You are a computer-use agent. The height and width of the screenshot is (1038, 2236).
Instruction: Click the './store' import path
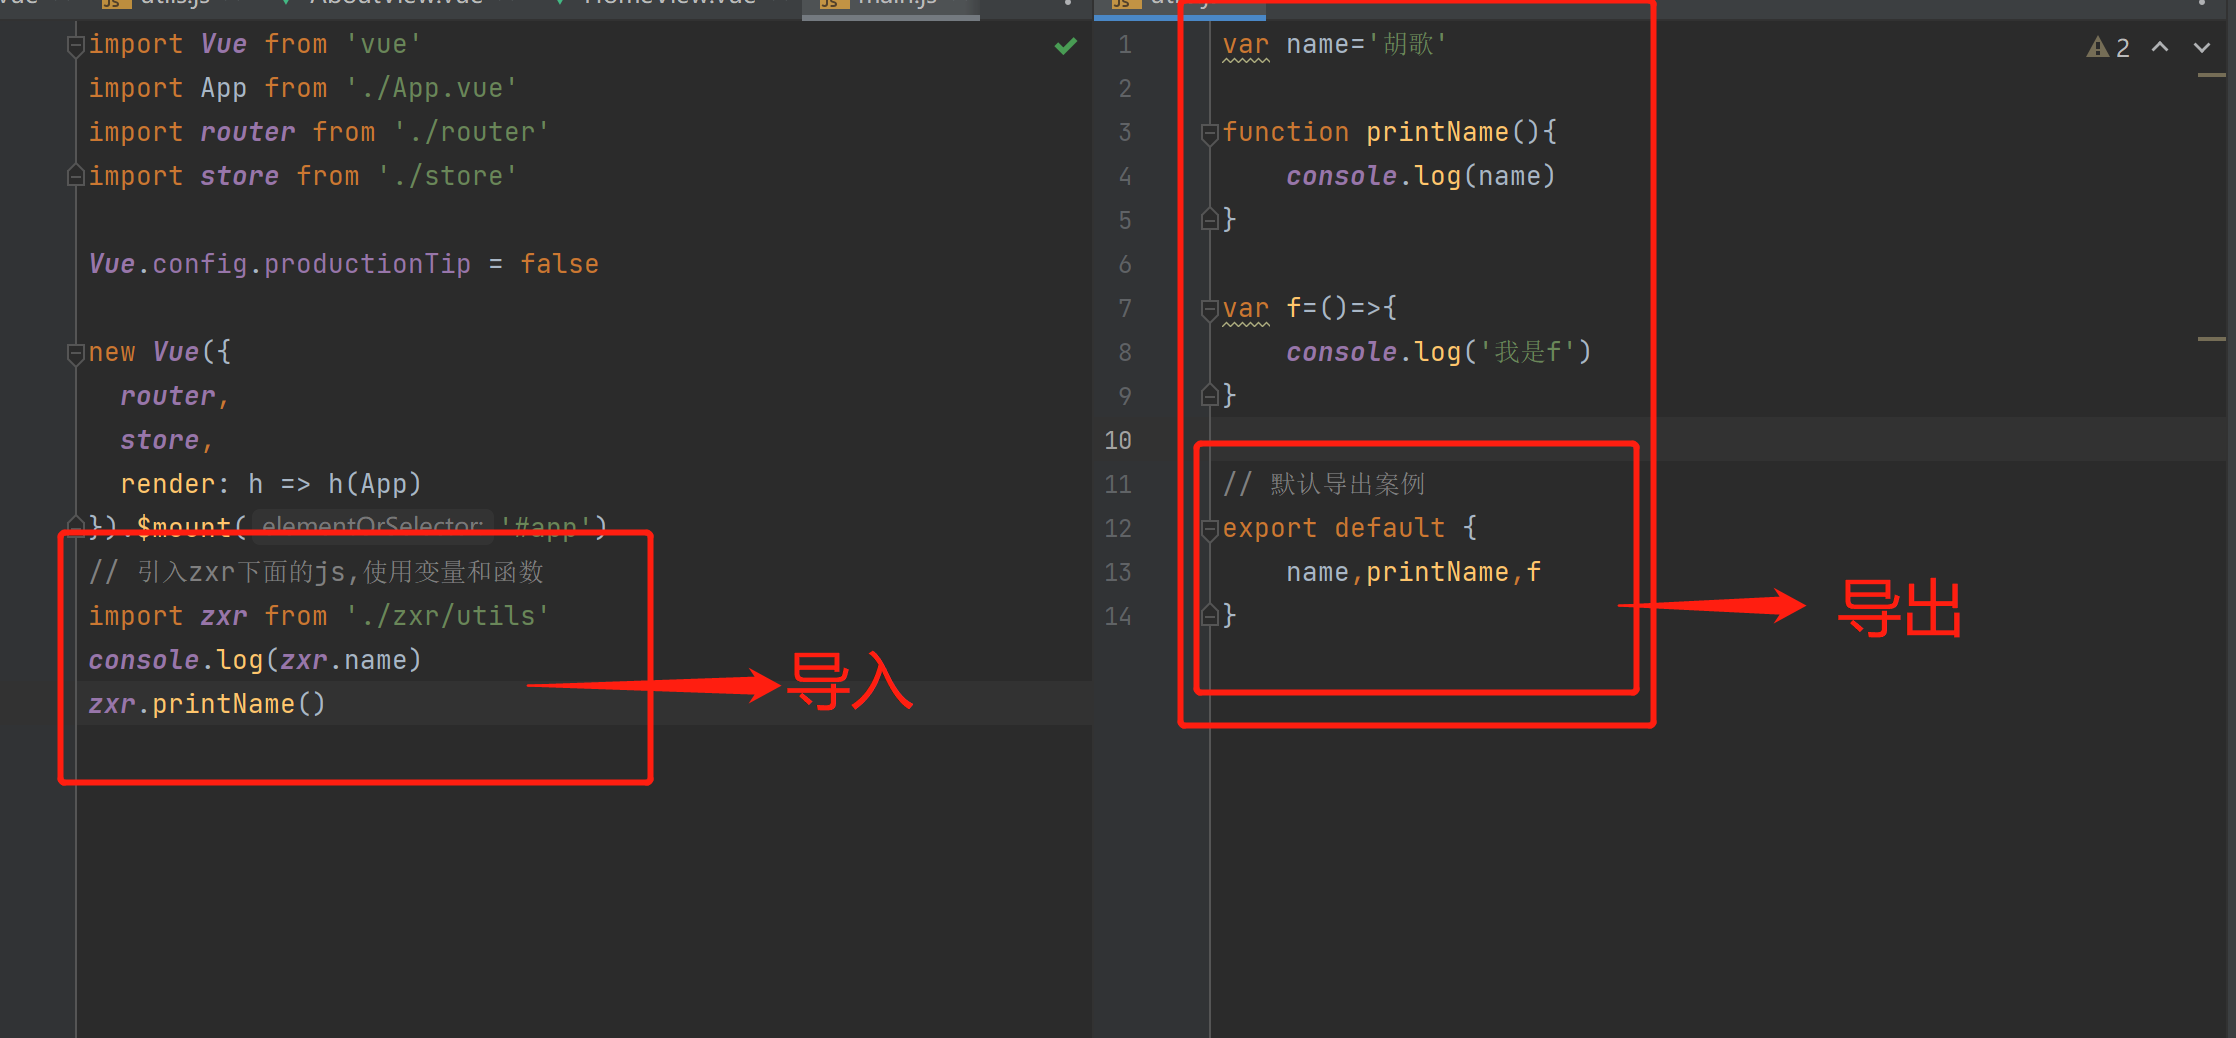[448, 177]
